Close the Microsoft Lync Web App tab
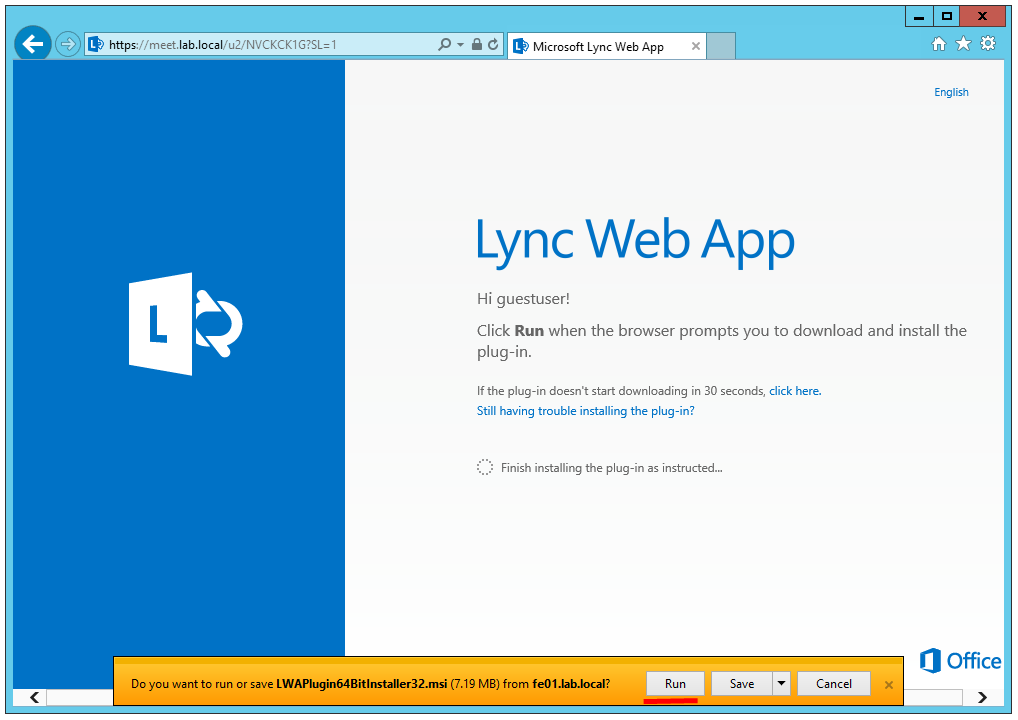1018x720 pixels. [695, 46]
